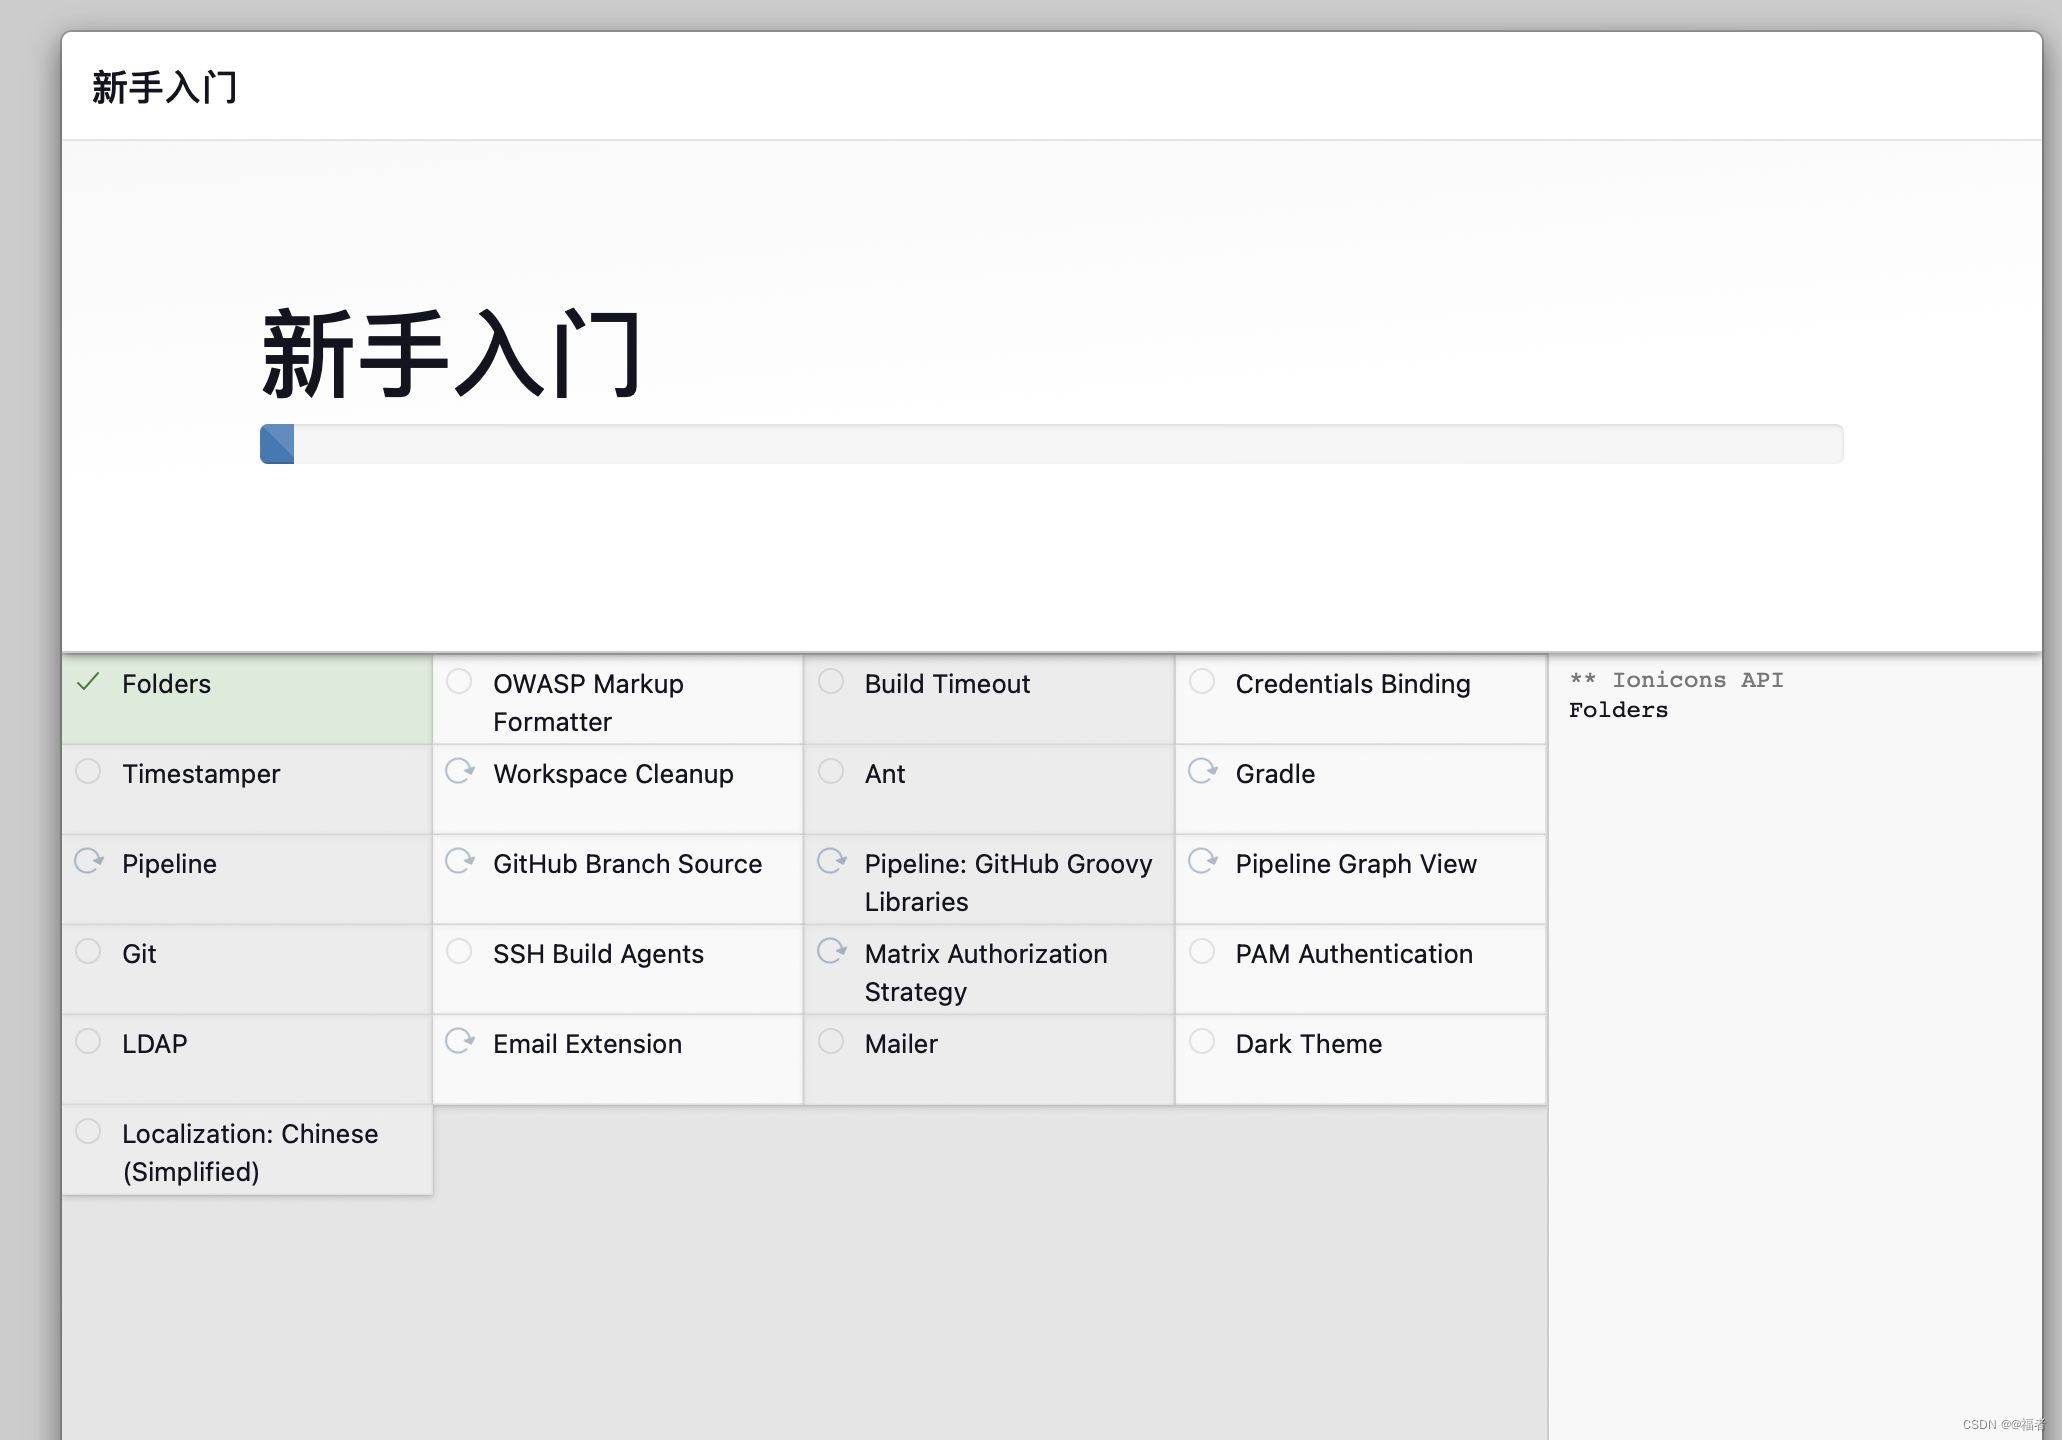Click the spinning install icon beside Workspace Cleanup

click(x=460, y=771)
